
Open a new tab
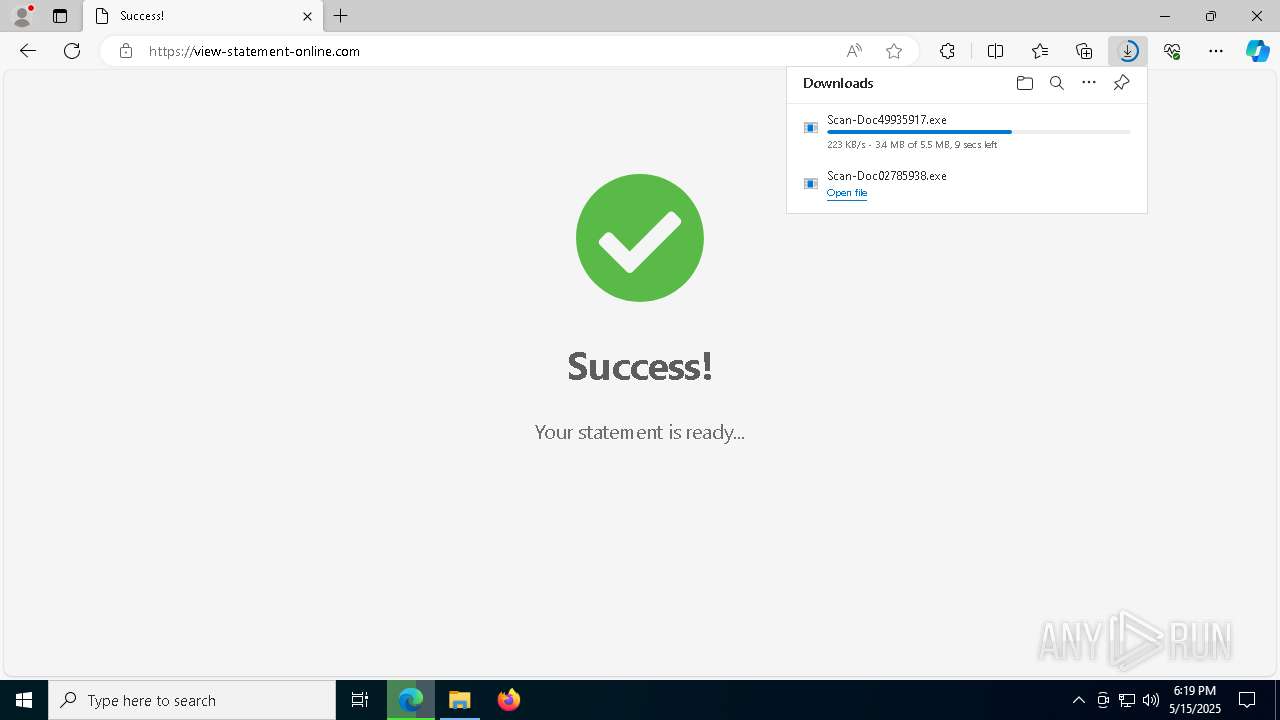pyautogui.click(x=341, y=16)
